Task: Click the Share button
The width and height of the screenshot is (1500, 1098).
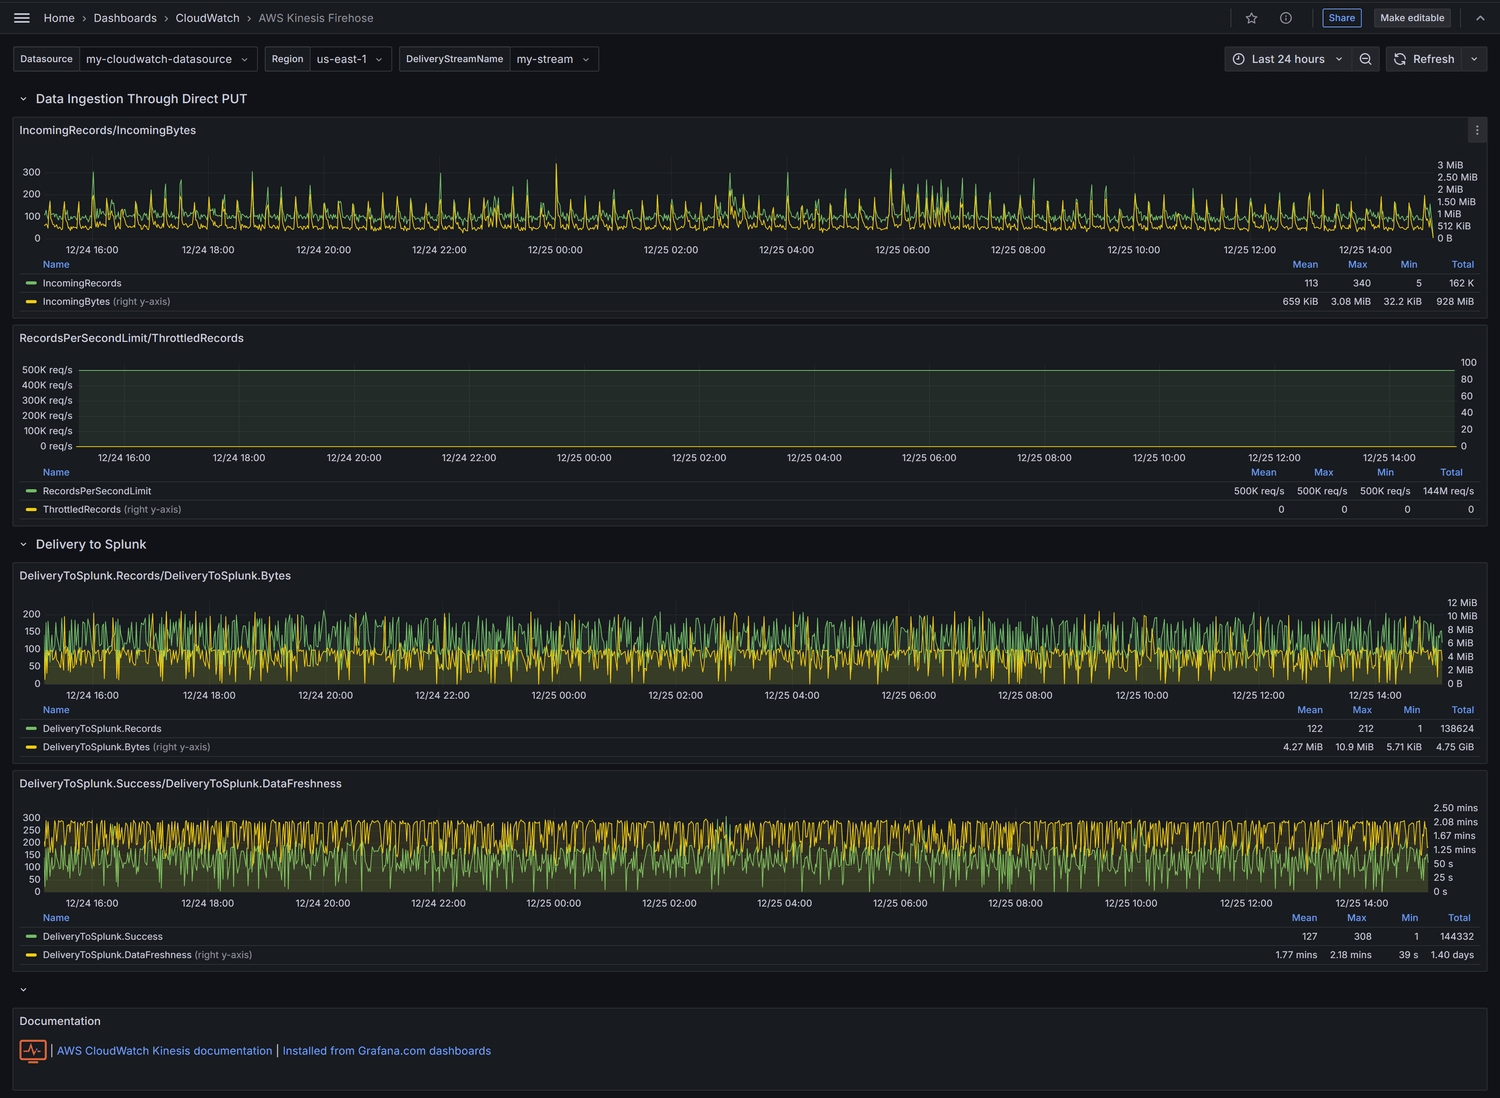Action: point(1341,18)
